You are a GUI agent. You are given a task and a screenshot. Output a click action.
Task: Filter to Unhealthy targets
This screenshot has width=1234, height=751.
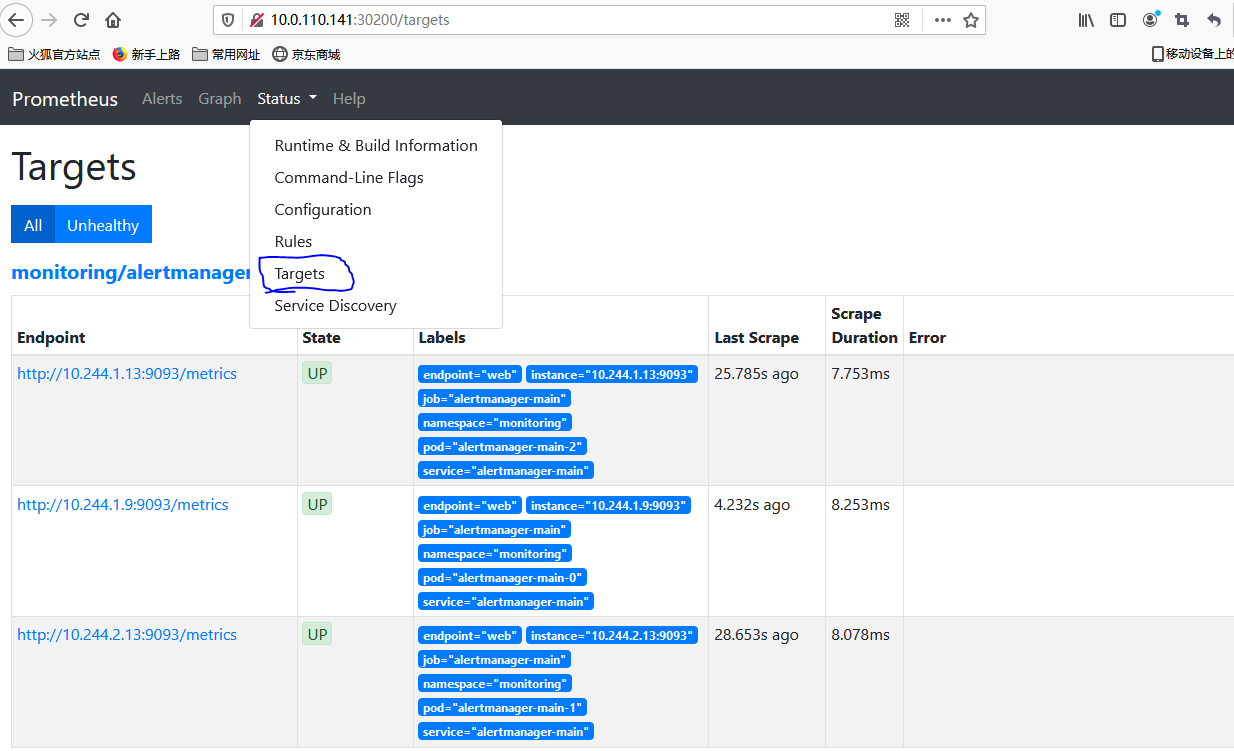pyautogui.click(x=103, y=225)
